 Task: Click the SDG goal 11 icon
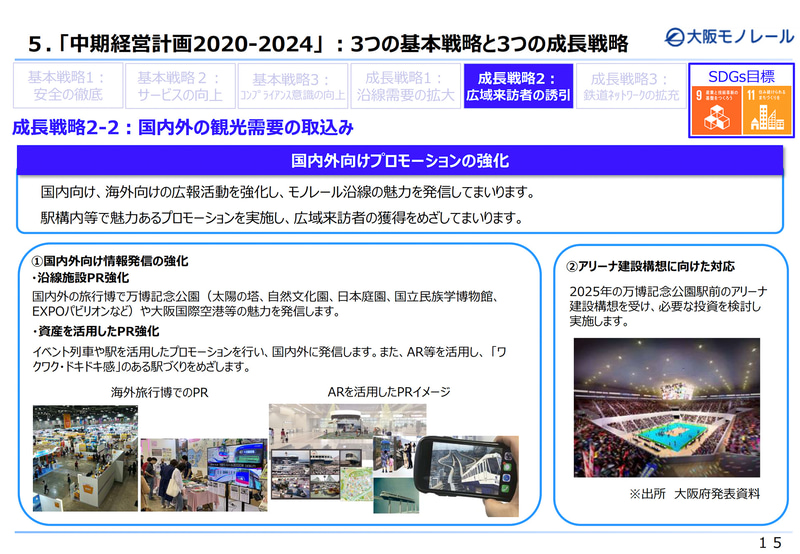[x=767, y=110]
